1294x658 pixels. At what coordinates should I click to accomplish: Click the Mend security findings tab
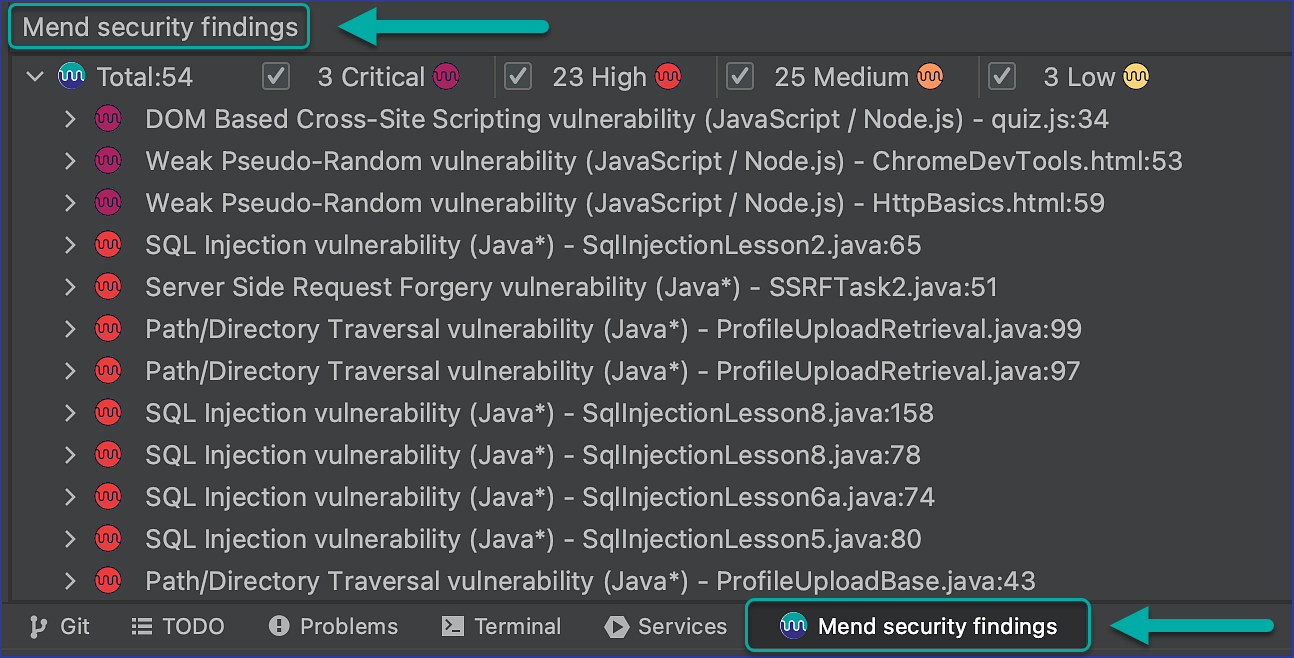[917, 626]
